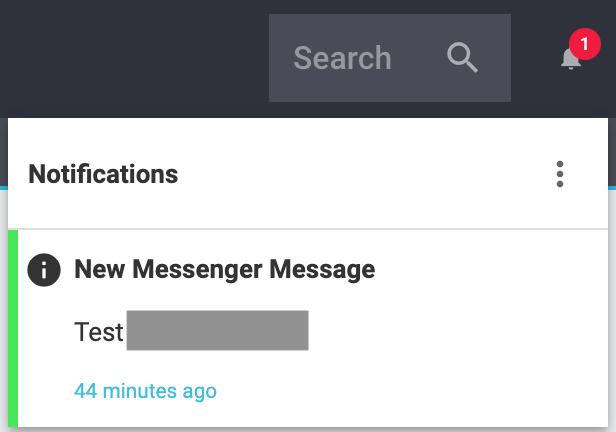Image resolution: width=616 pixels, height=432 pixels.
Task: Select the Test message preview text
Action: pyautogui.click(x=99, y=331)
